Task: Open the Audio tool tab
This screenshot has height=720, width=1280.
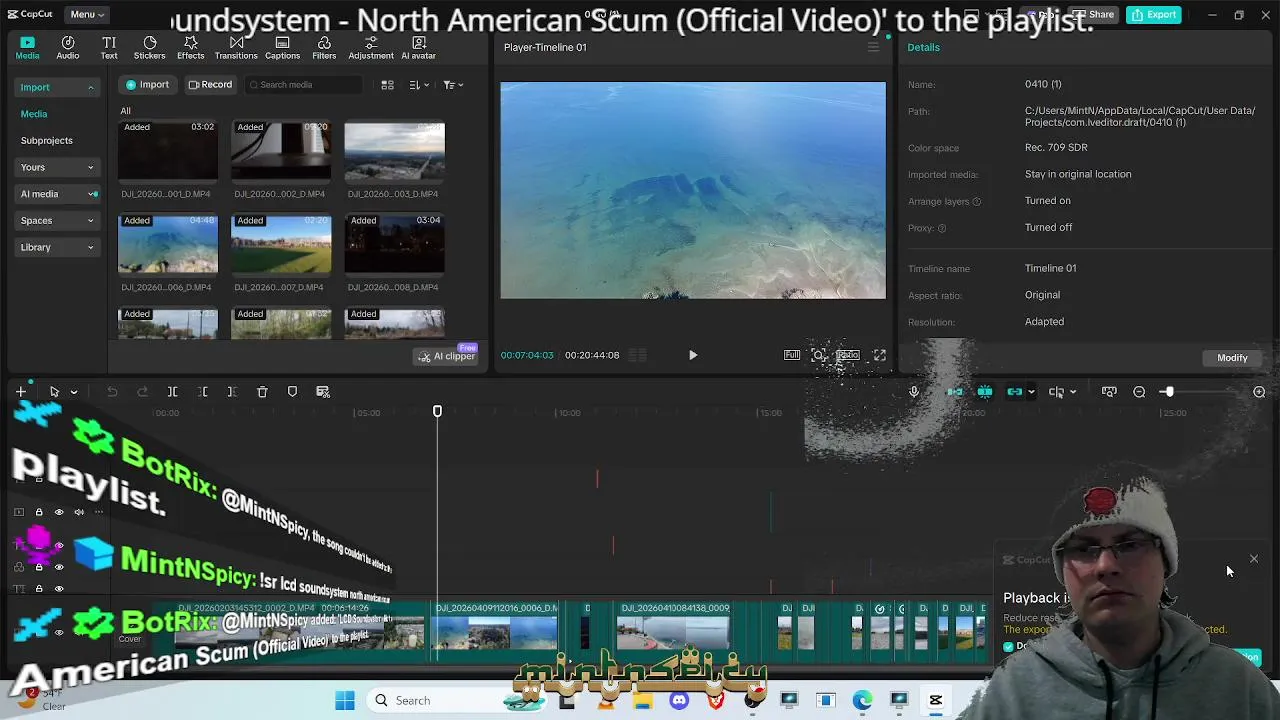Action: click(68, 48)
